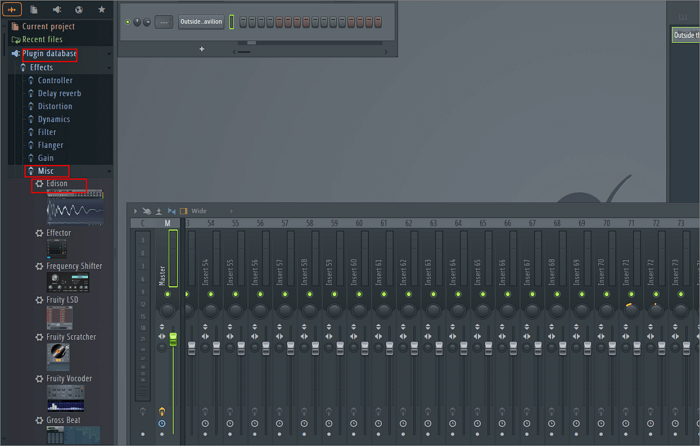This screenshot has width=700, height=446.
Task: Open Recent files in browser
Action: tap(42, 39)
